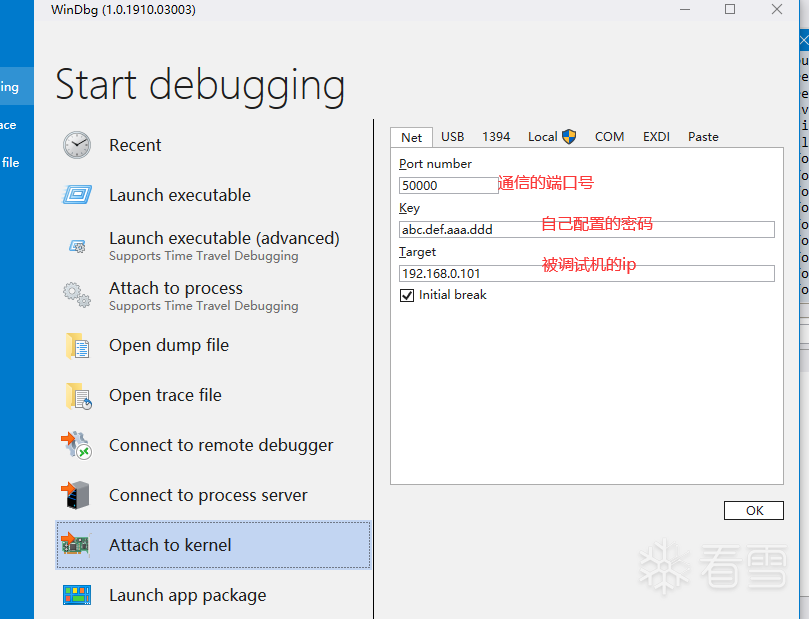Uncheck the Initial break checkbox
The image size is (809, 619).
click(407, 295)
